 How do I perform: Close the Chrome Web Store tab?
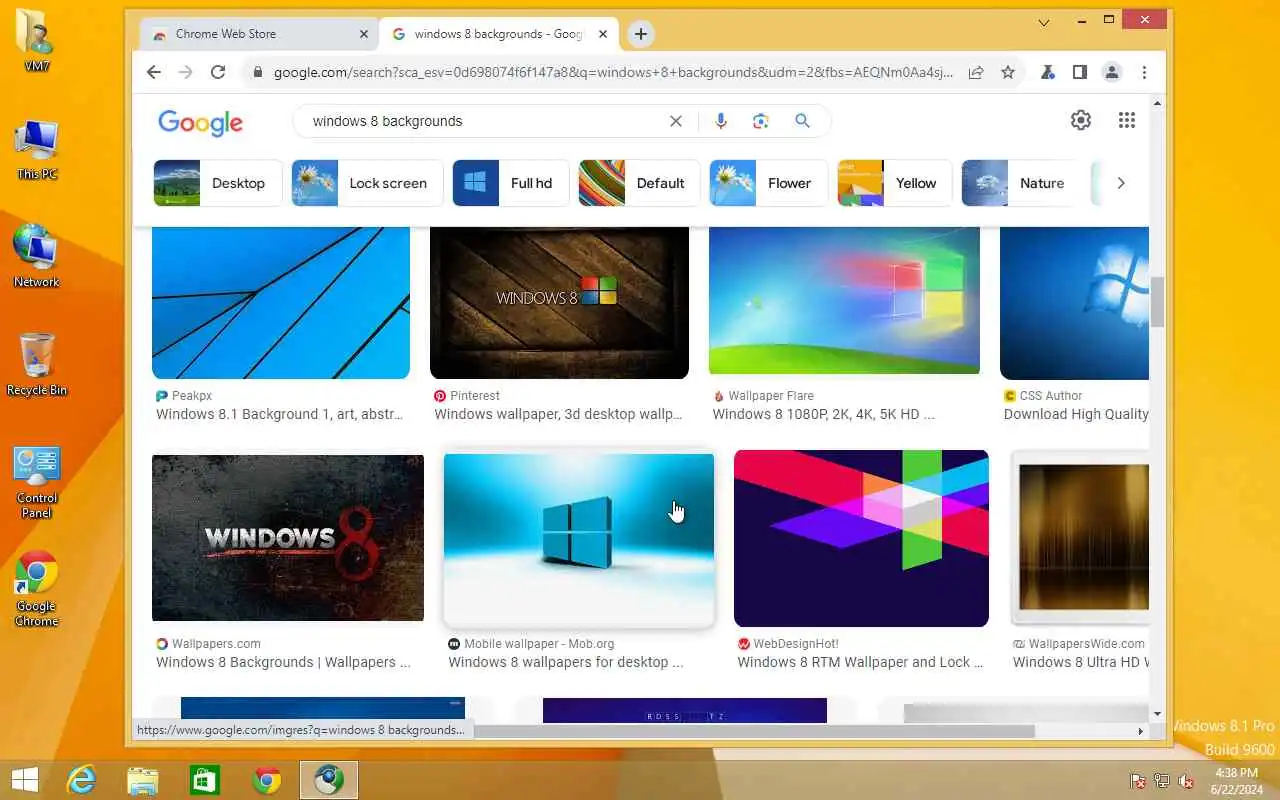click(364, 34)
